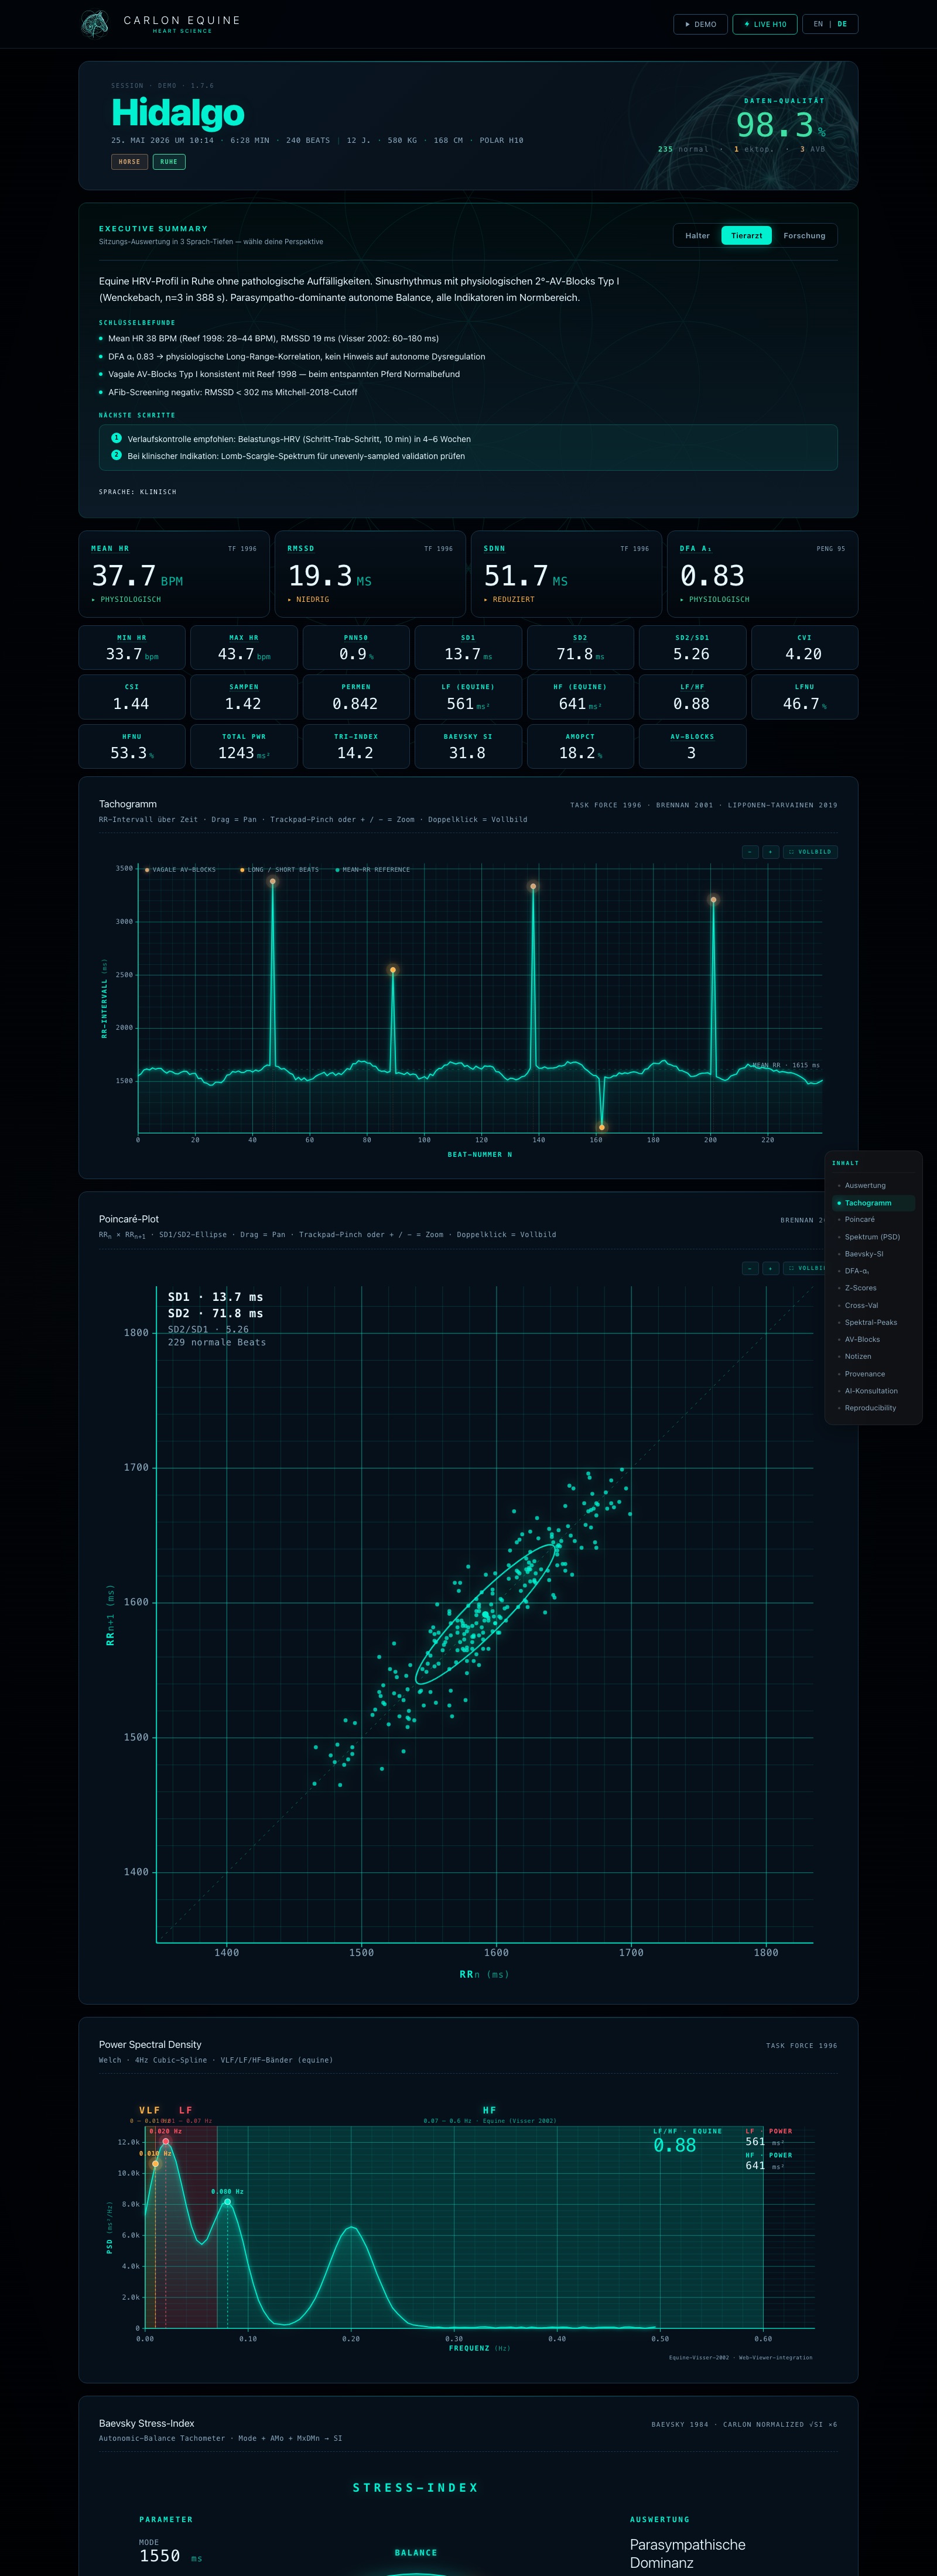Jump to AI-Konsultation in Inhalt panel
The image size is (937, 2576).
point(874,1391)
